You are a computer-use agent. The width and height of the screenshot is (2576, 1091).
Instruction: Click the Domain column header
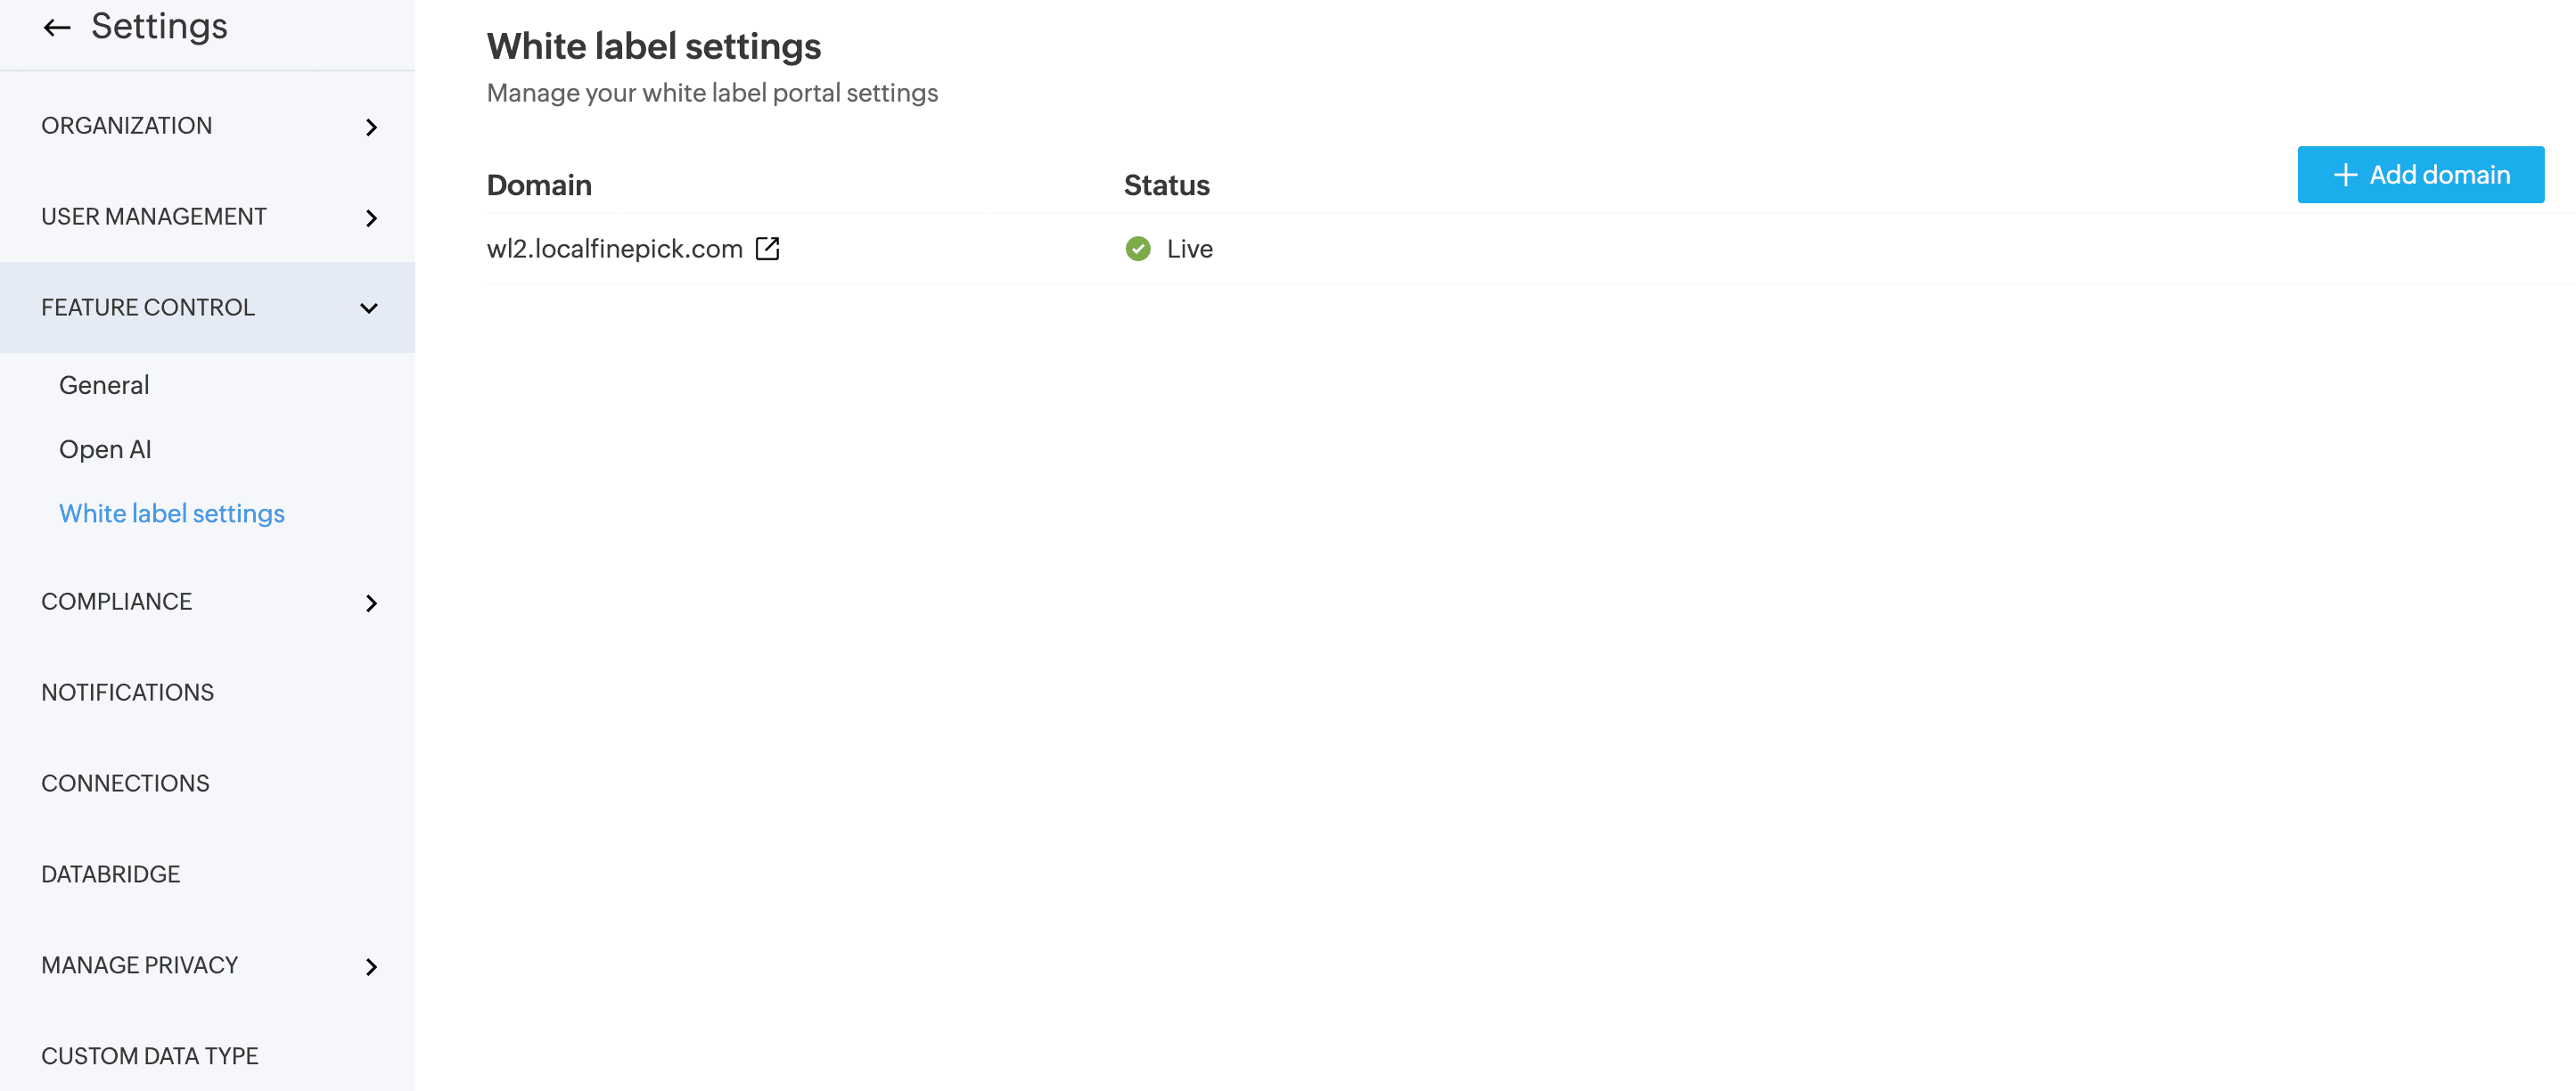[x=539, y=185]
